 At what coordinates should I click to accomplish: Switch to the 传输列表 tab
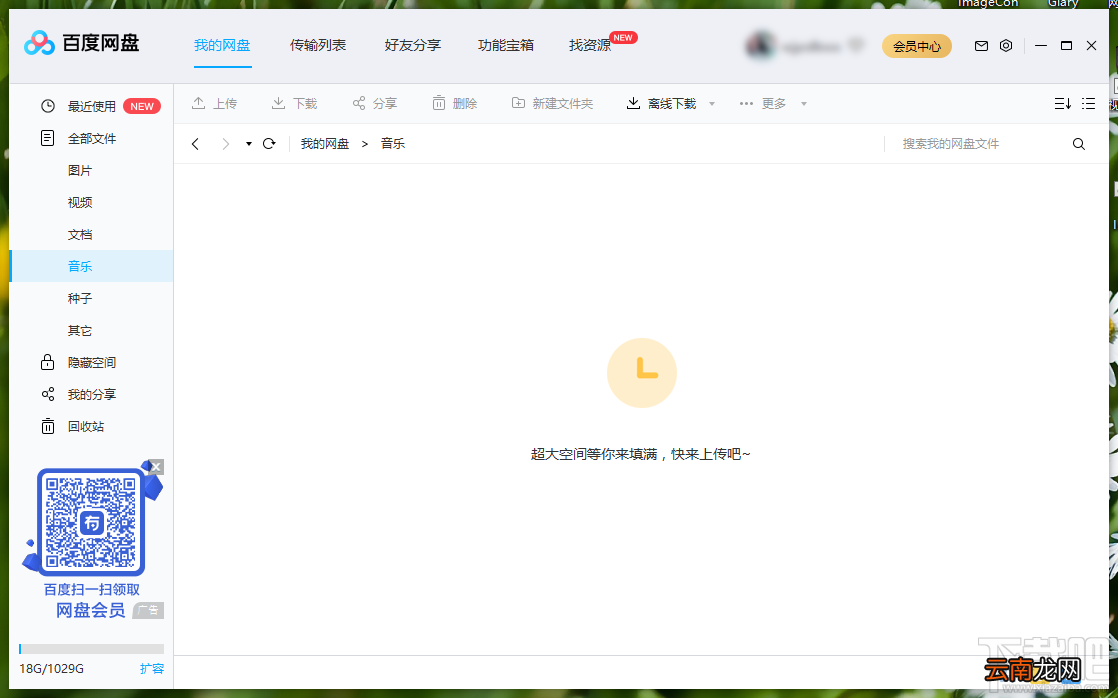point(318,46)
